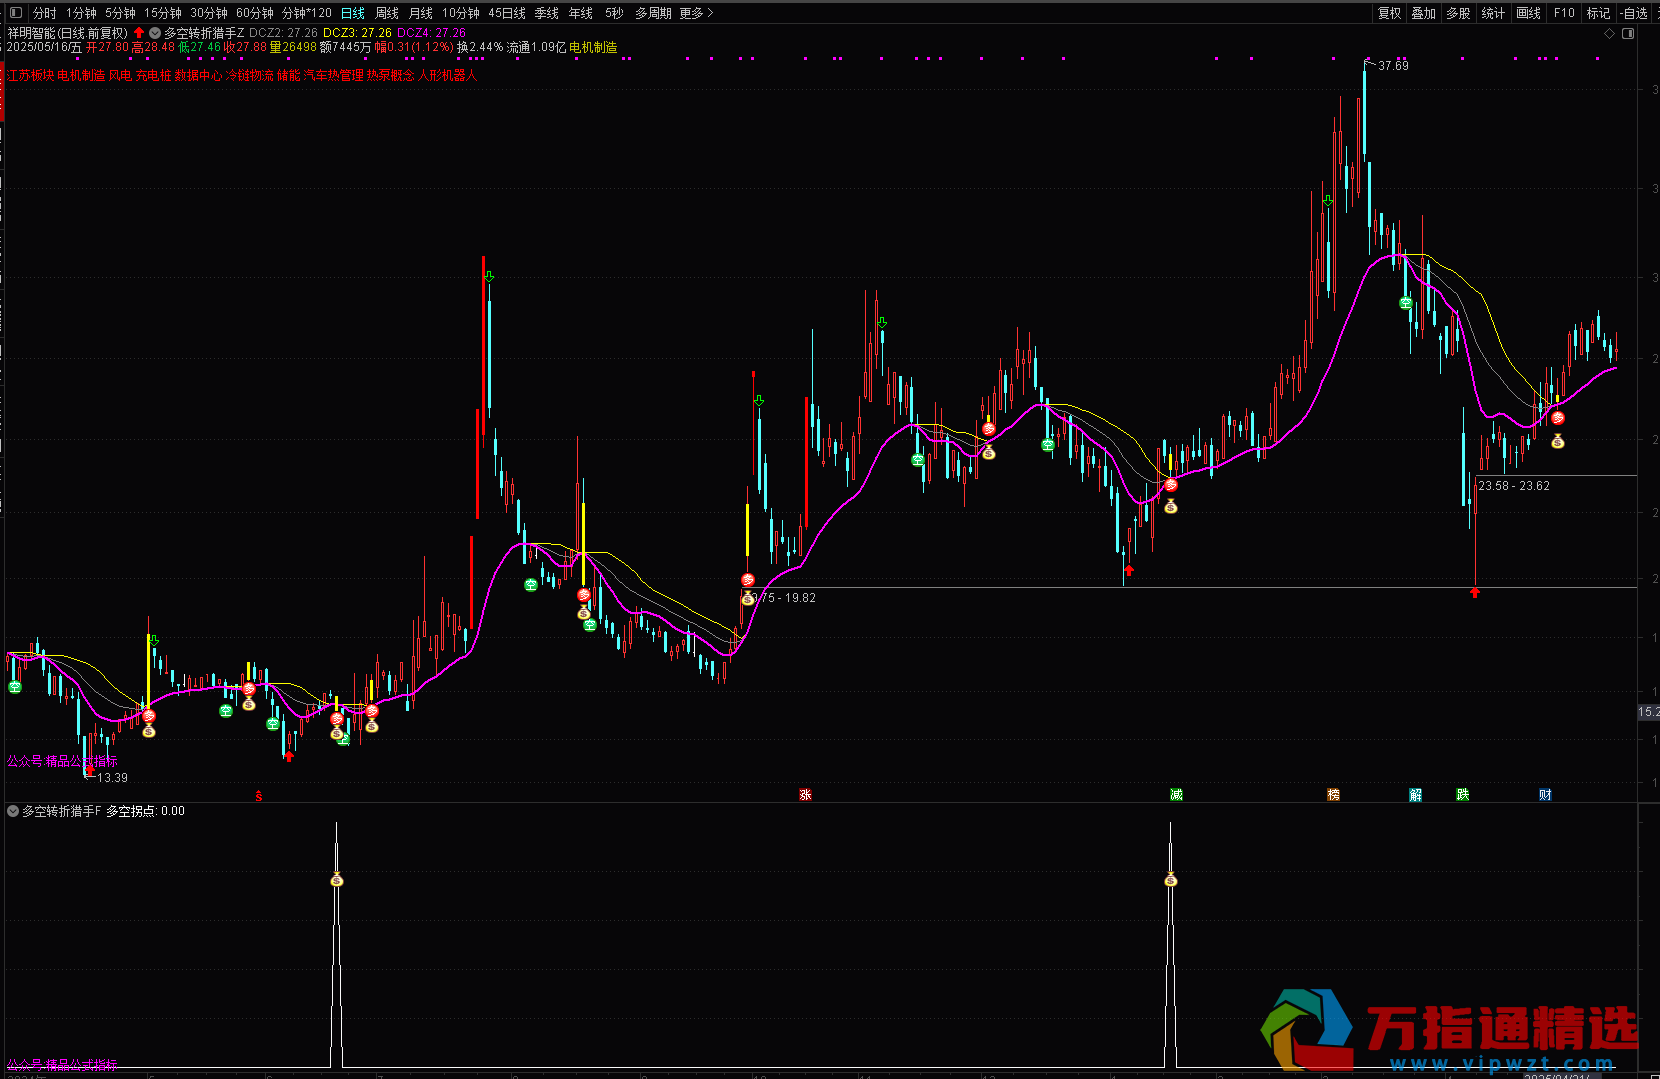Activate the 画线 drawing tool
The width and height of the screenshot is (1660, 1079).
[x=1528, y=13]
